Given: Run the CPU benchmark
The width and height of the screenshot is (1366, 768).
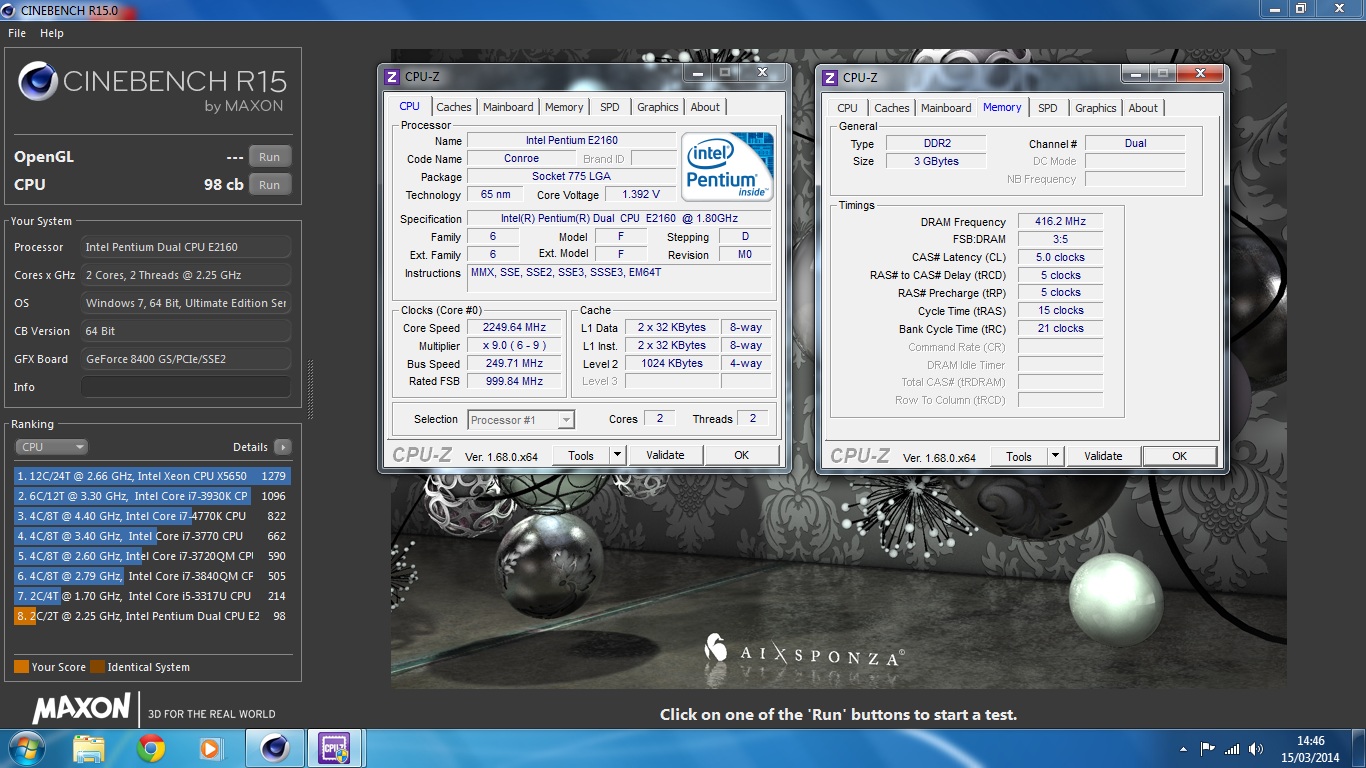Looking at the screenshot, I should (x=270, y=185).
